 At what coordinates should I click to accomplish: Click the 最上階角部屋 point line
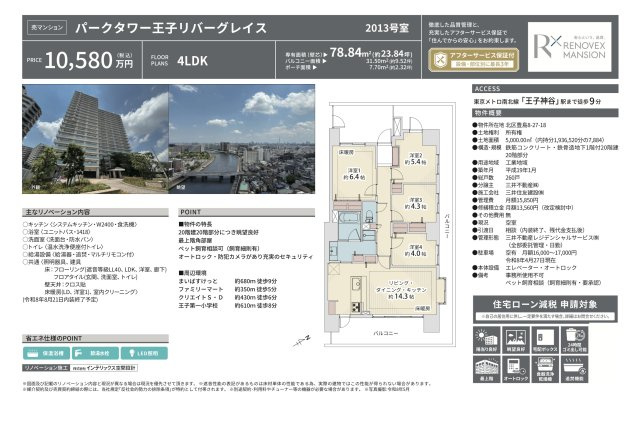tap(195, 240)
